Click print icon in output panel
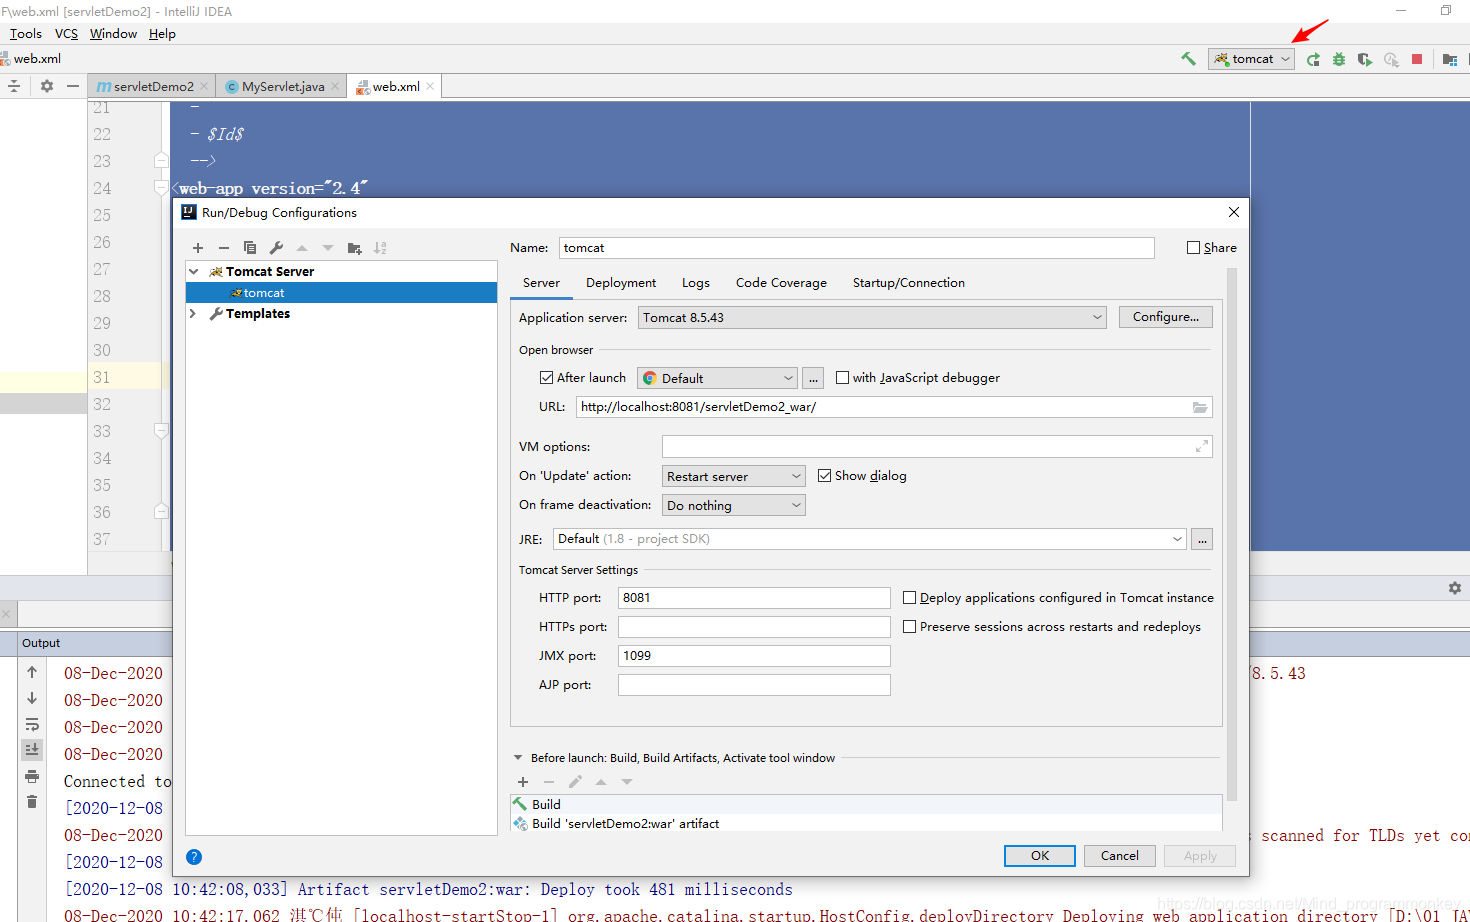This screenshot has width=1470, height=922. (x=32, y=776)
